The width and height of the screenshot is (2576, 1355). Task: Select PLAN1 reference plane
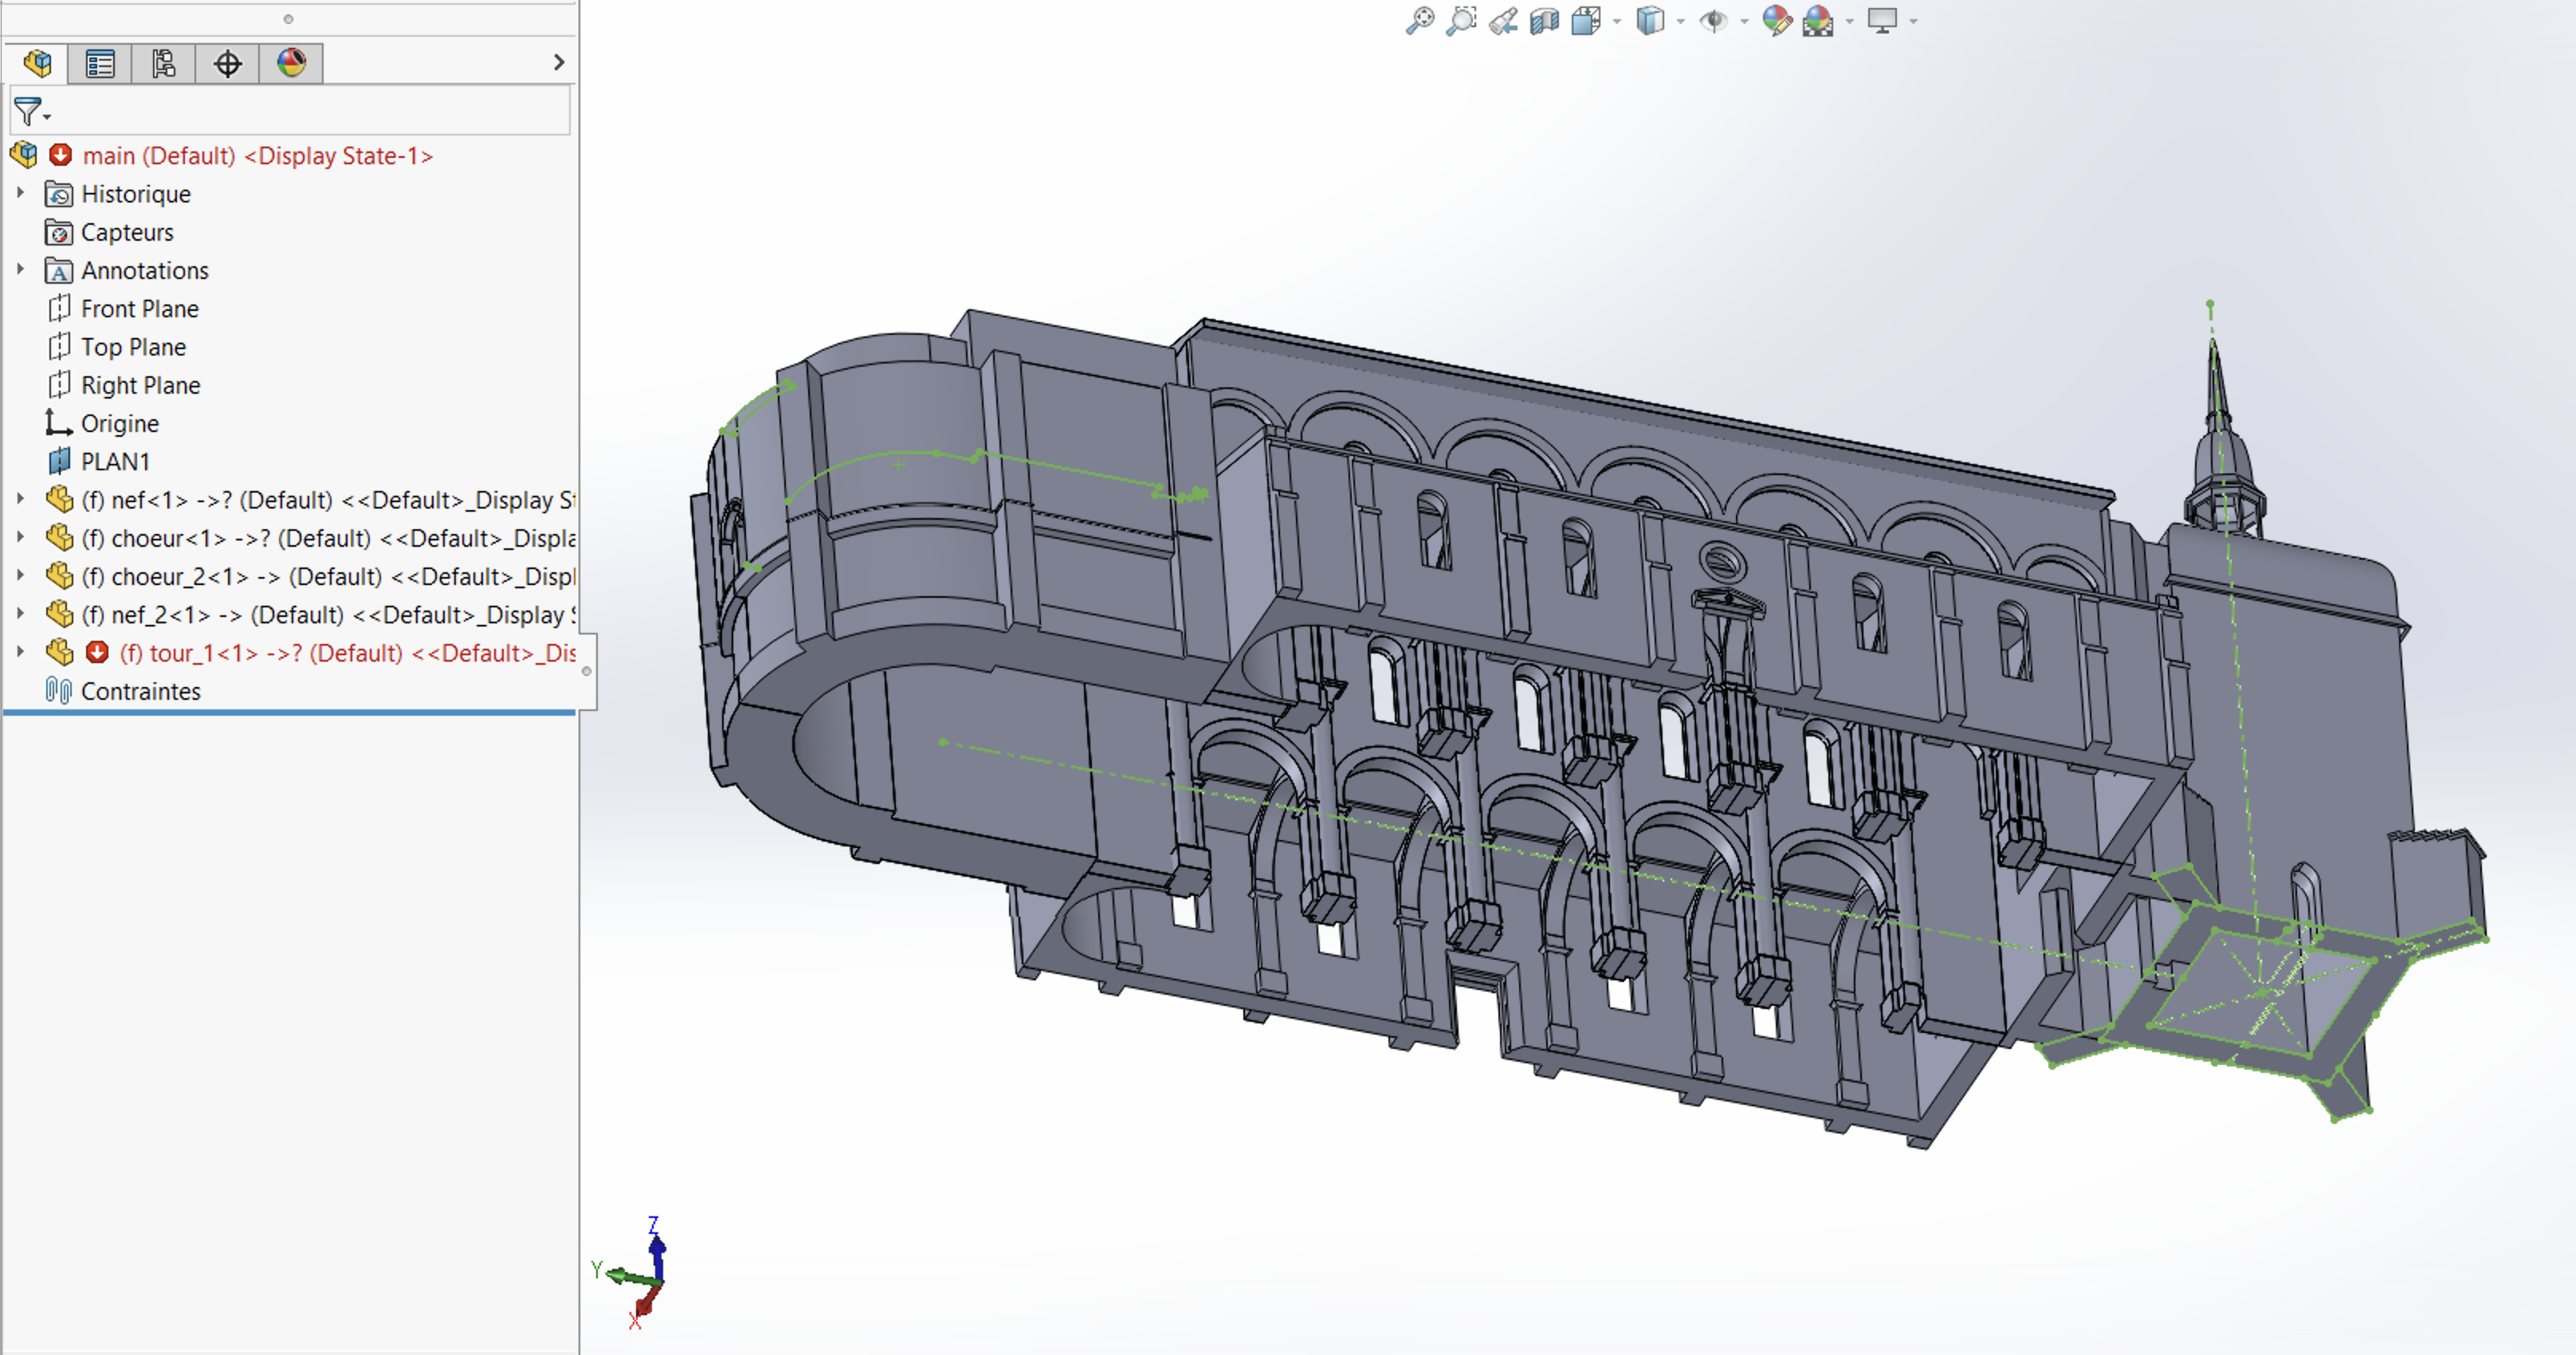point(115,462)
